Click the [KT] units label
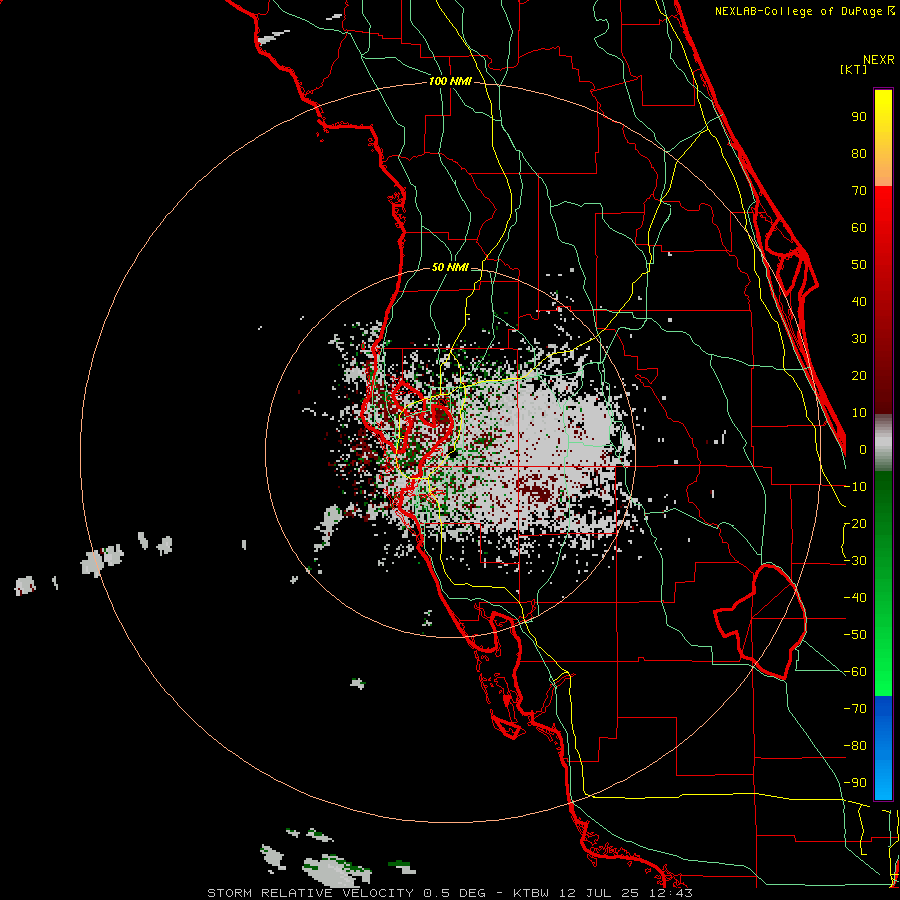900x900 pixels. [x=854, y=69]
